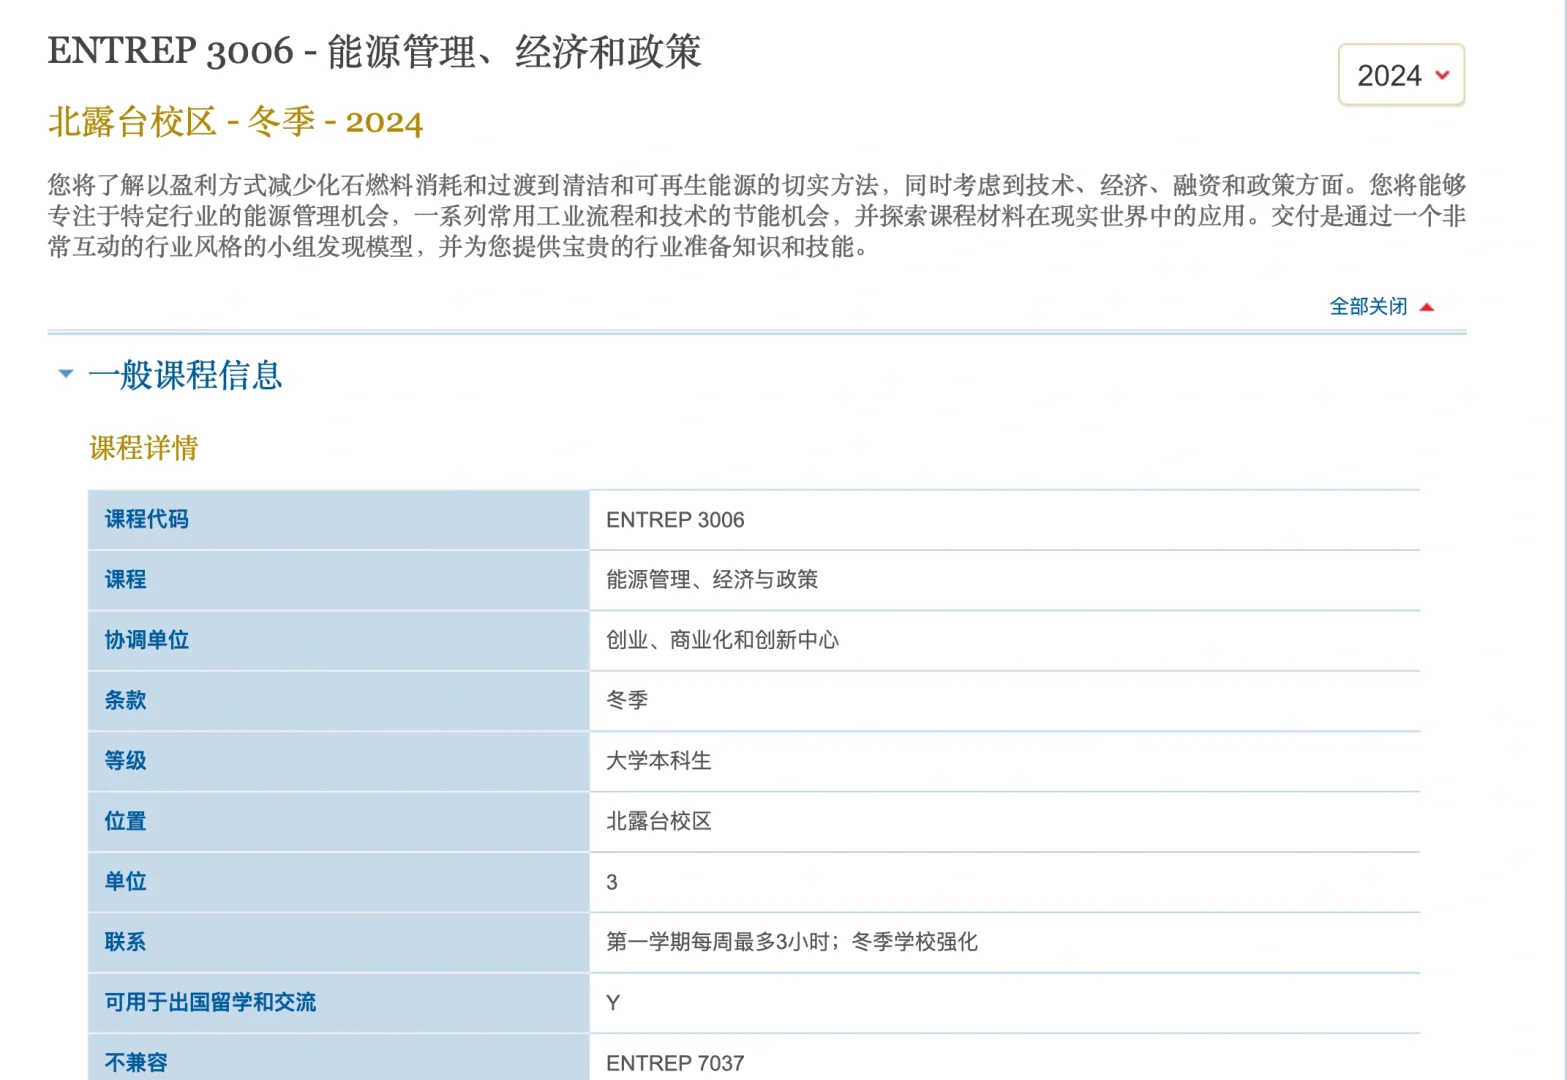Select the value Y in exchange row

[x=613, y=1003]
